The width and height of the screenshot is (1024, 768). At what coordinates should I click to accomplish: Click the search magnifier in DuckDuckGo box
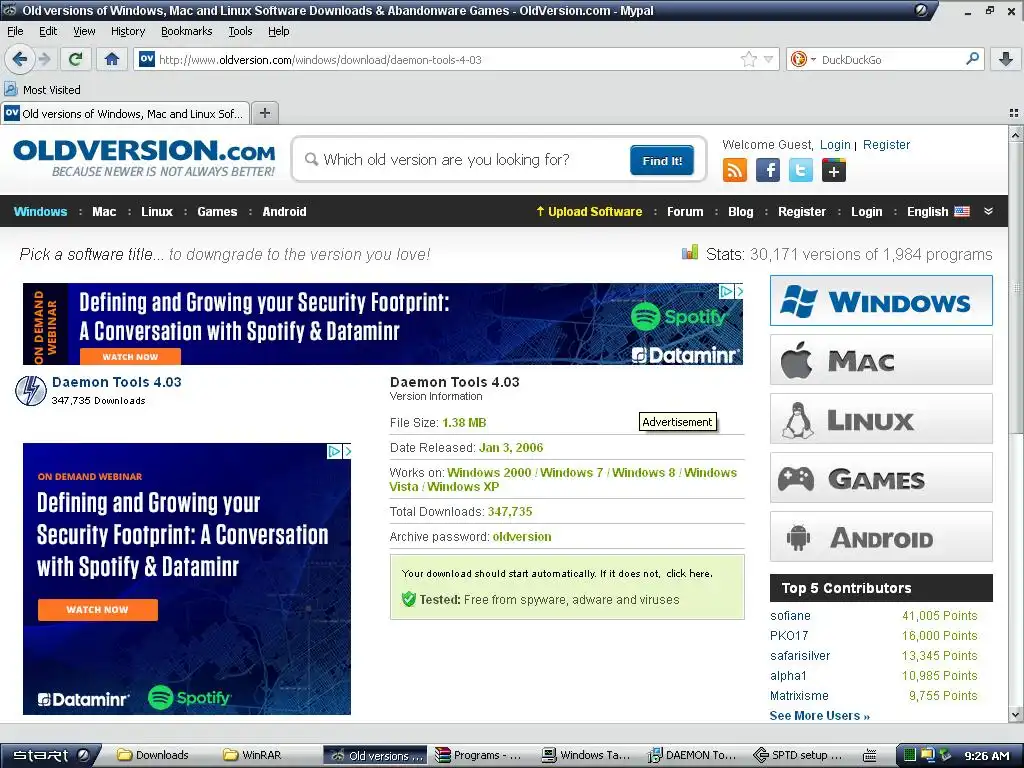tap(972, 59)
